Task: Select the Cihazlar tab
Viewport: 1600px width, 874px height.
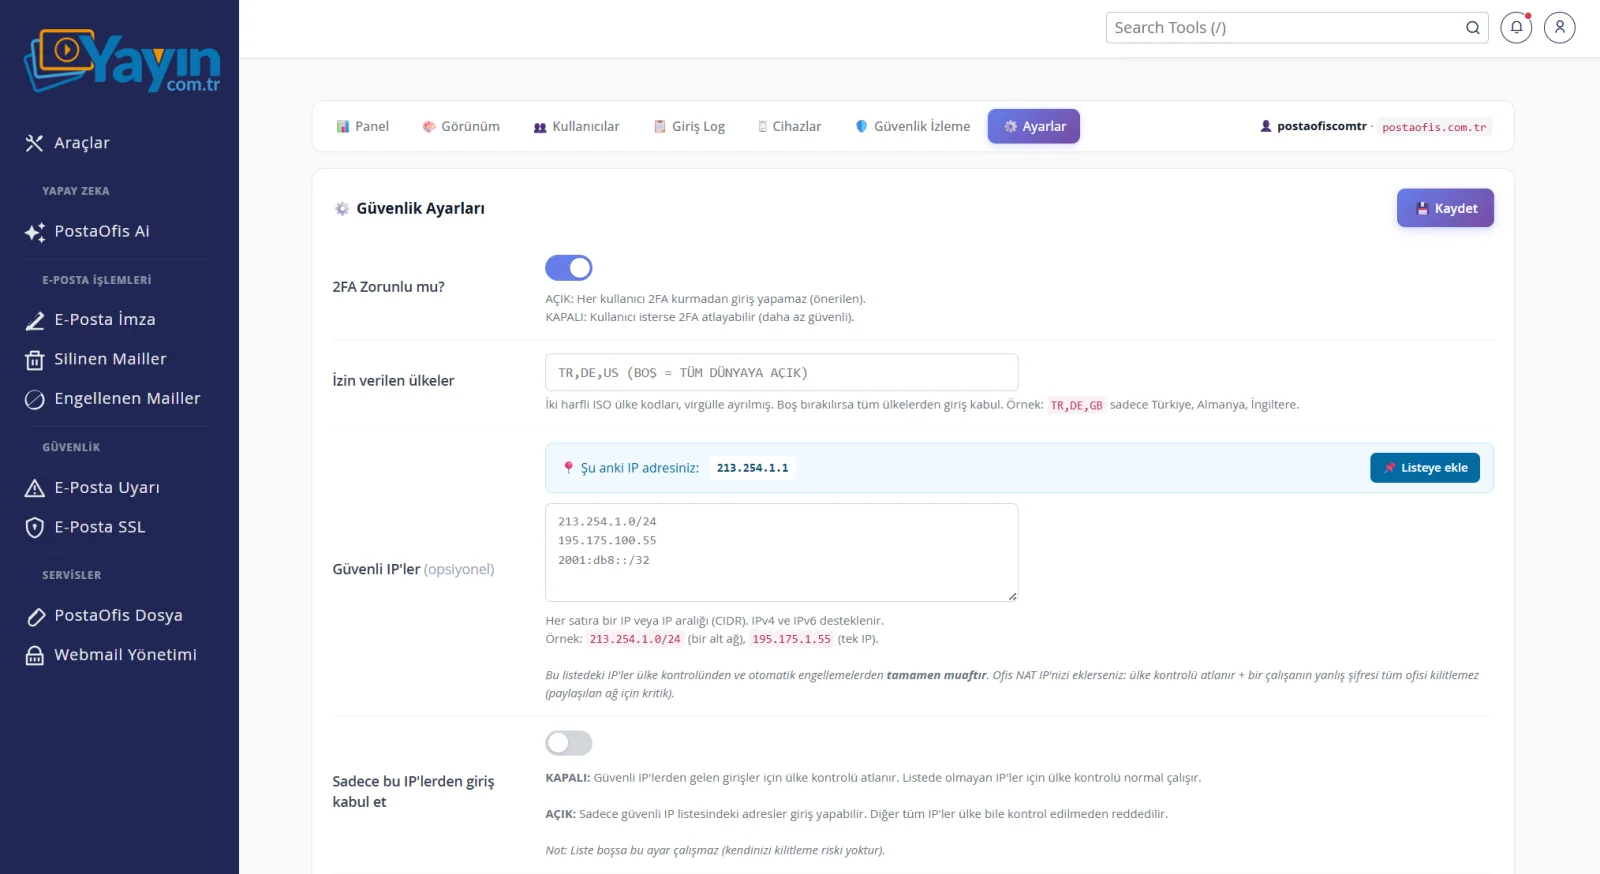Action: tap(789, 127)
